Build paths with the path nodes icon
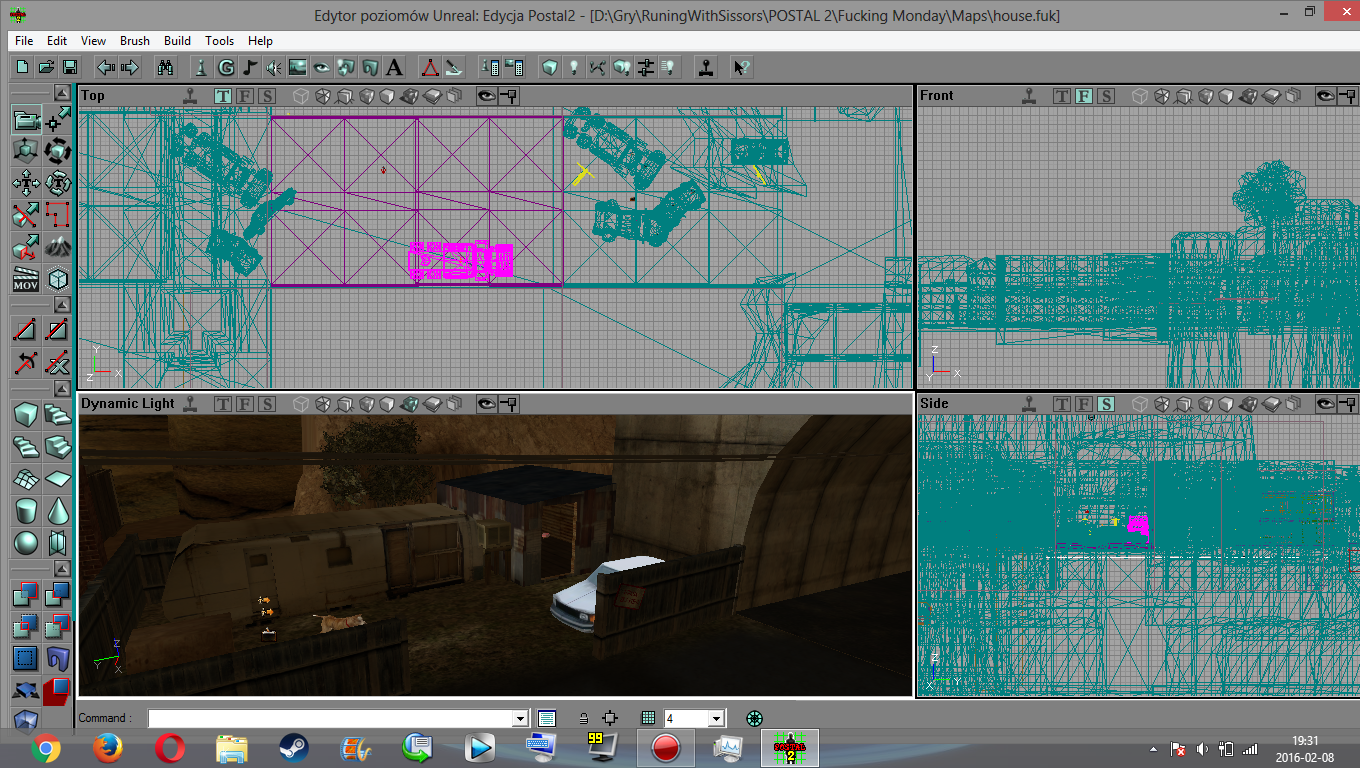The image size is (1360, 768). tap(598, 67)
